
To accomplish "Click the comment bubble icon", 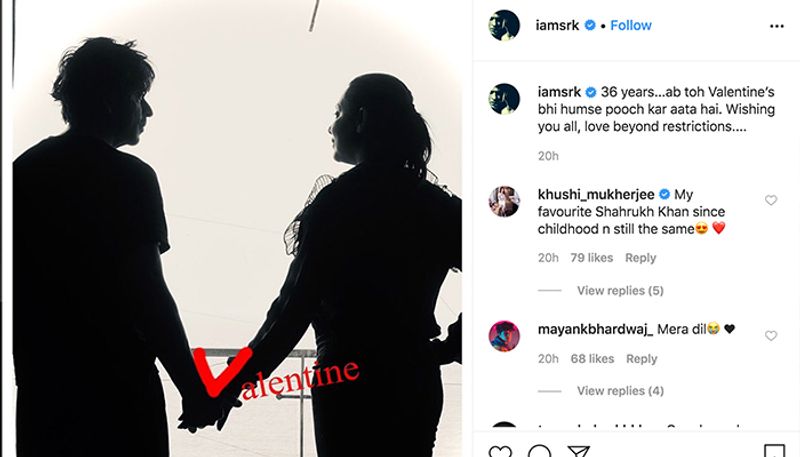I will pos(539,451).
